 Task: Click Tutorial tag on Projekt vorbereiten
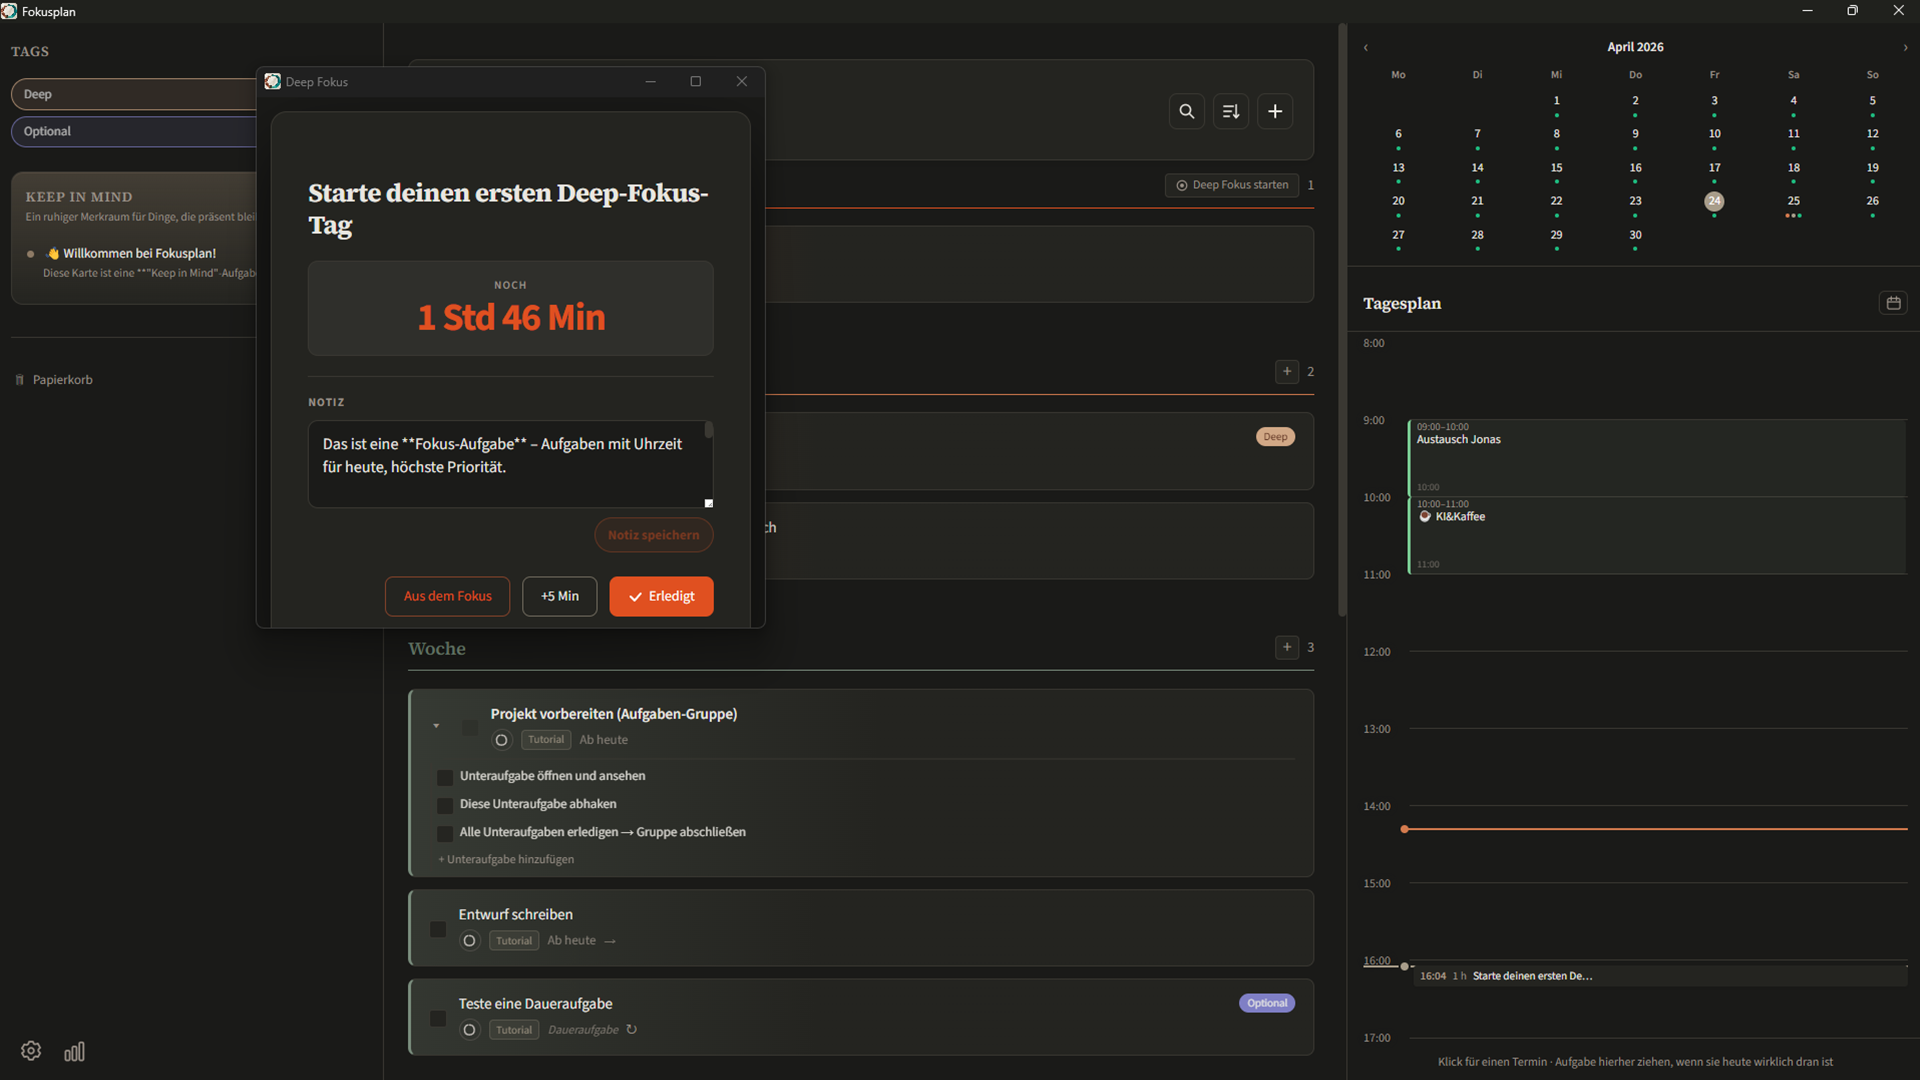pyautogui.click(x=546, y=740)
